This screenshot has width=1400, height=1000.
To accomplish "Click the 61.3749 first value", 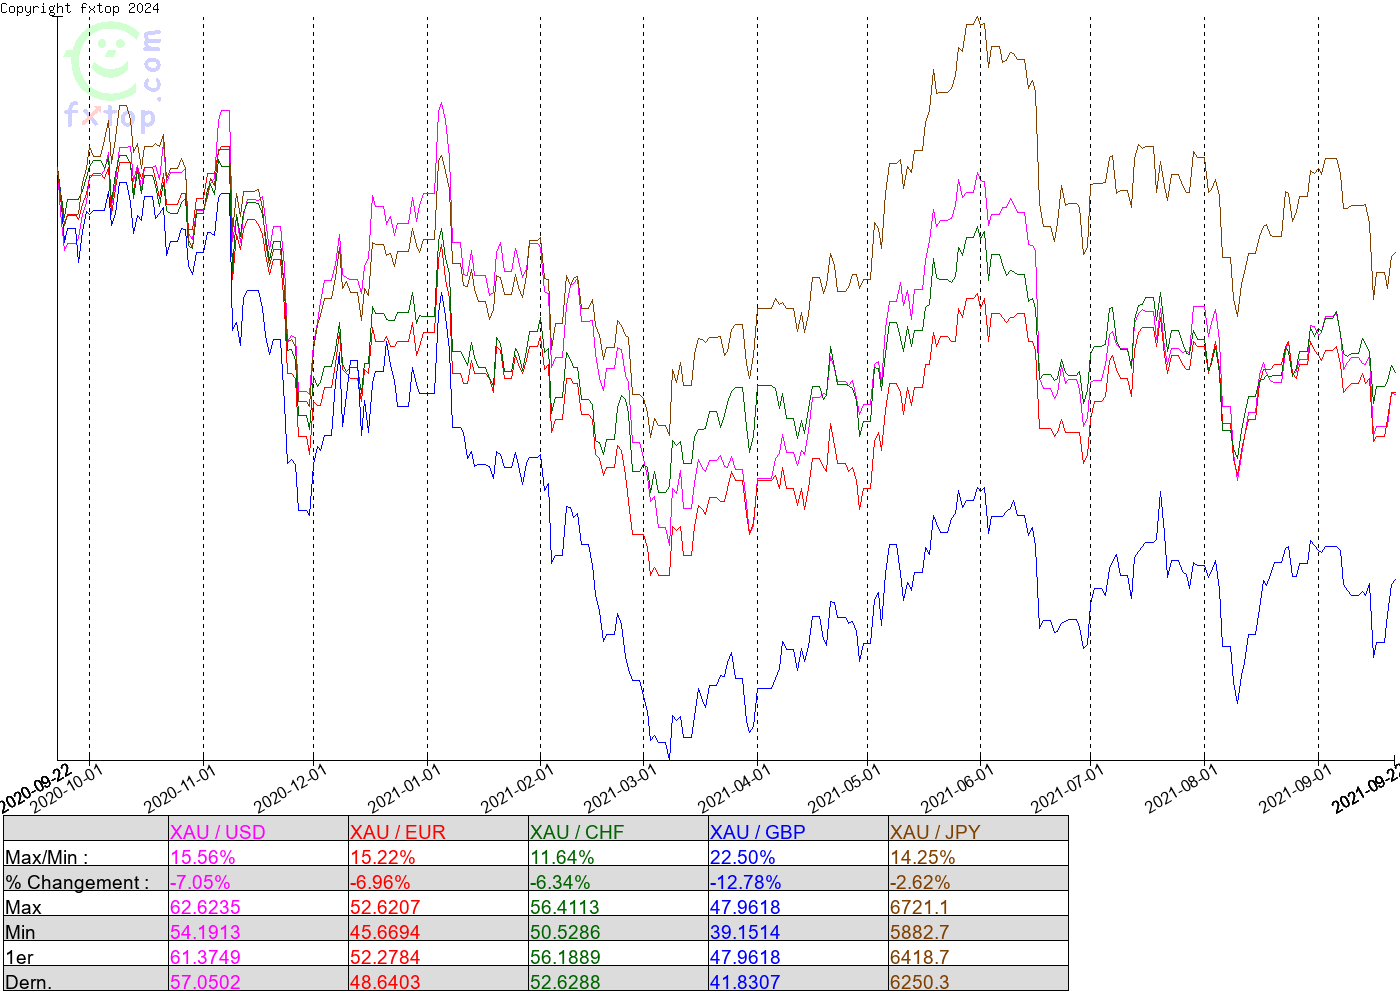I will [205, 957].
